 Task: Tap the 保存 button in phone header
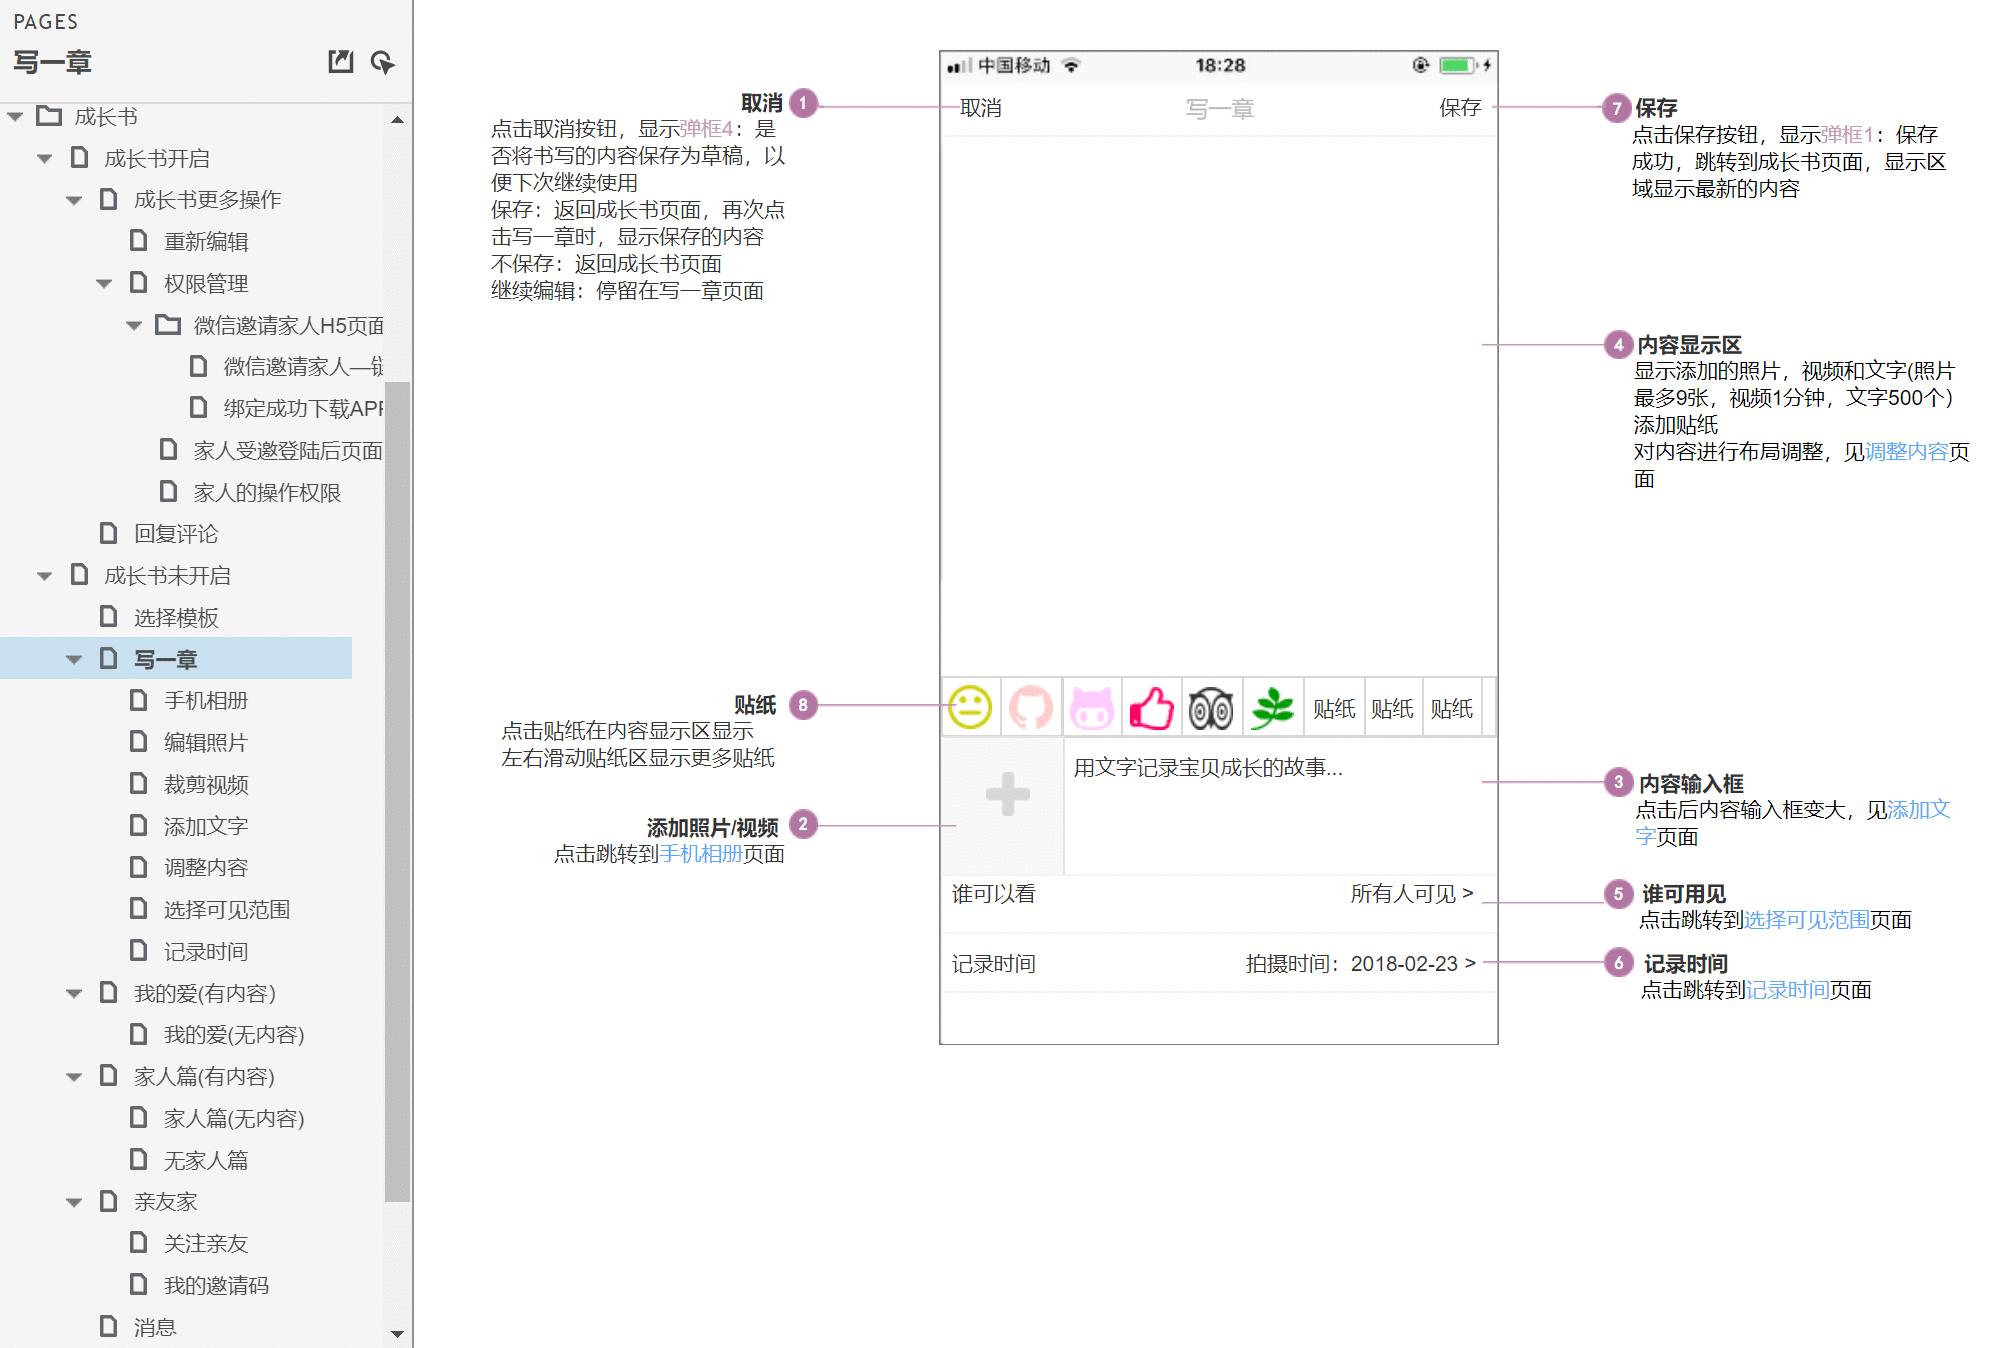1460,108
